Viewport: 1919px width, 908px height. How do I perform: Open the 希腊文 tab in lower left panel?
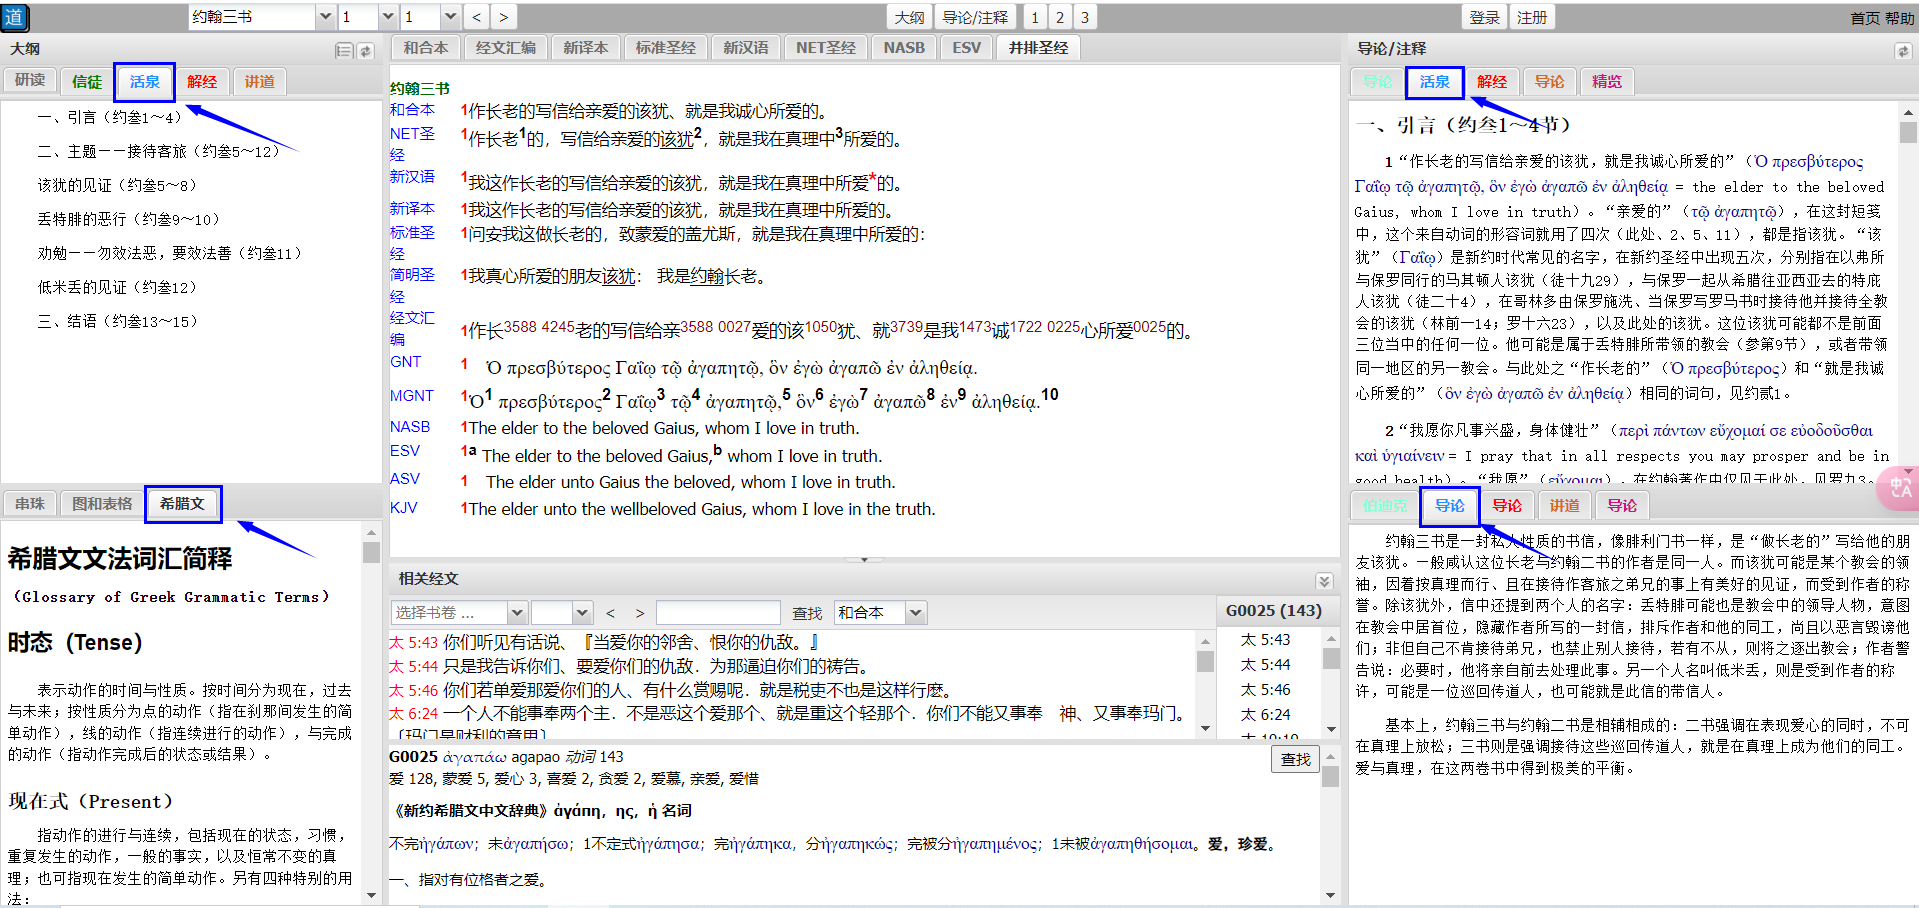pyautogui.click(x=182, y=504)
